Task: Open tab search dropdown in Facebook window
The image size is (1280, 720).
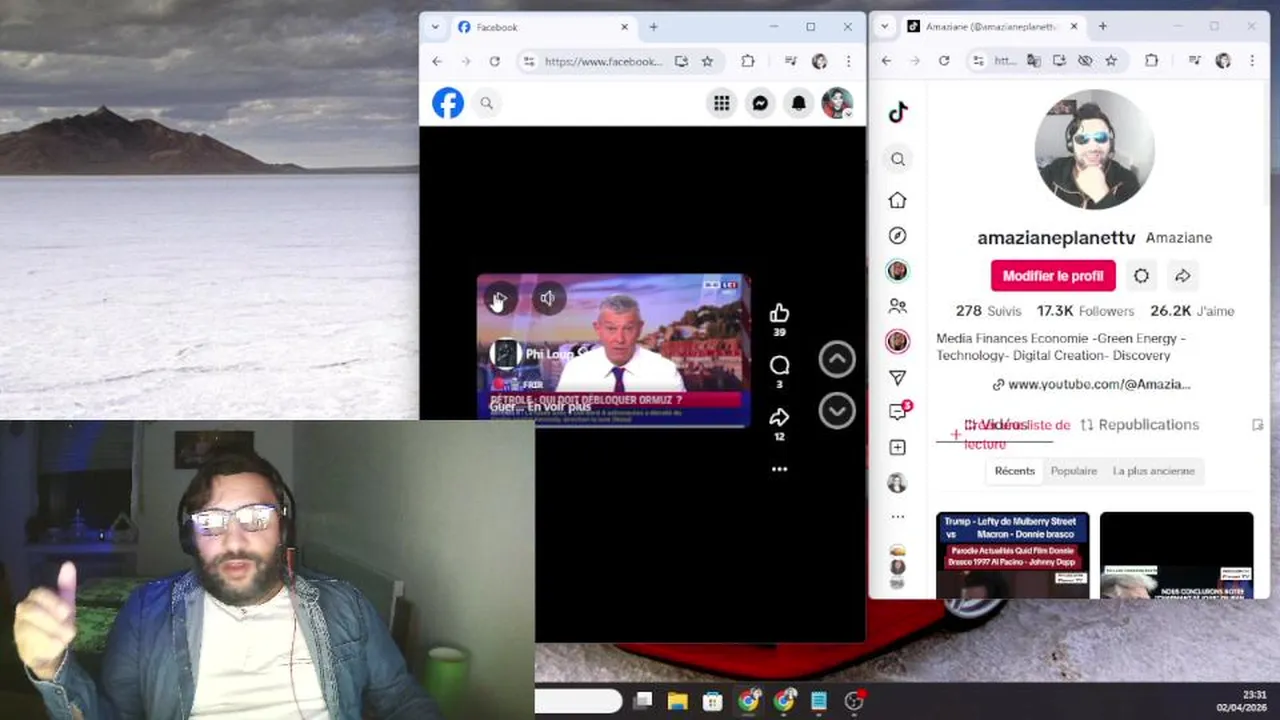Action: click(x=435, y=27)
